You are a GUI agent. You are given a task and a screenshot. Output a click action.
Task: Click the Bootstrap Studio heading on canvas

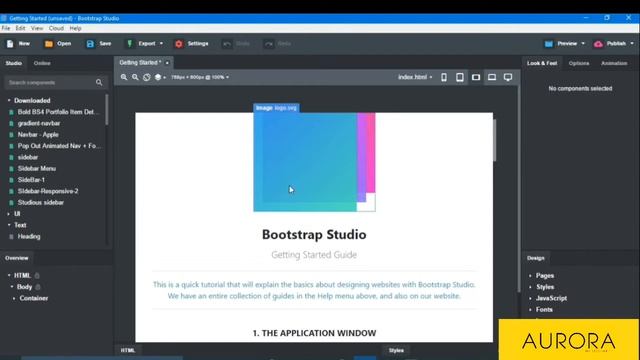click(x=314, y=235)
